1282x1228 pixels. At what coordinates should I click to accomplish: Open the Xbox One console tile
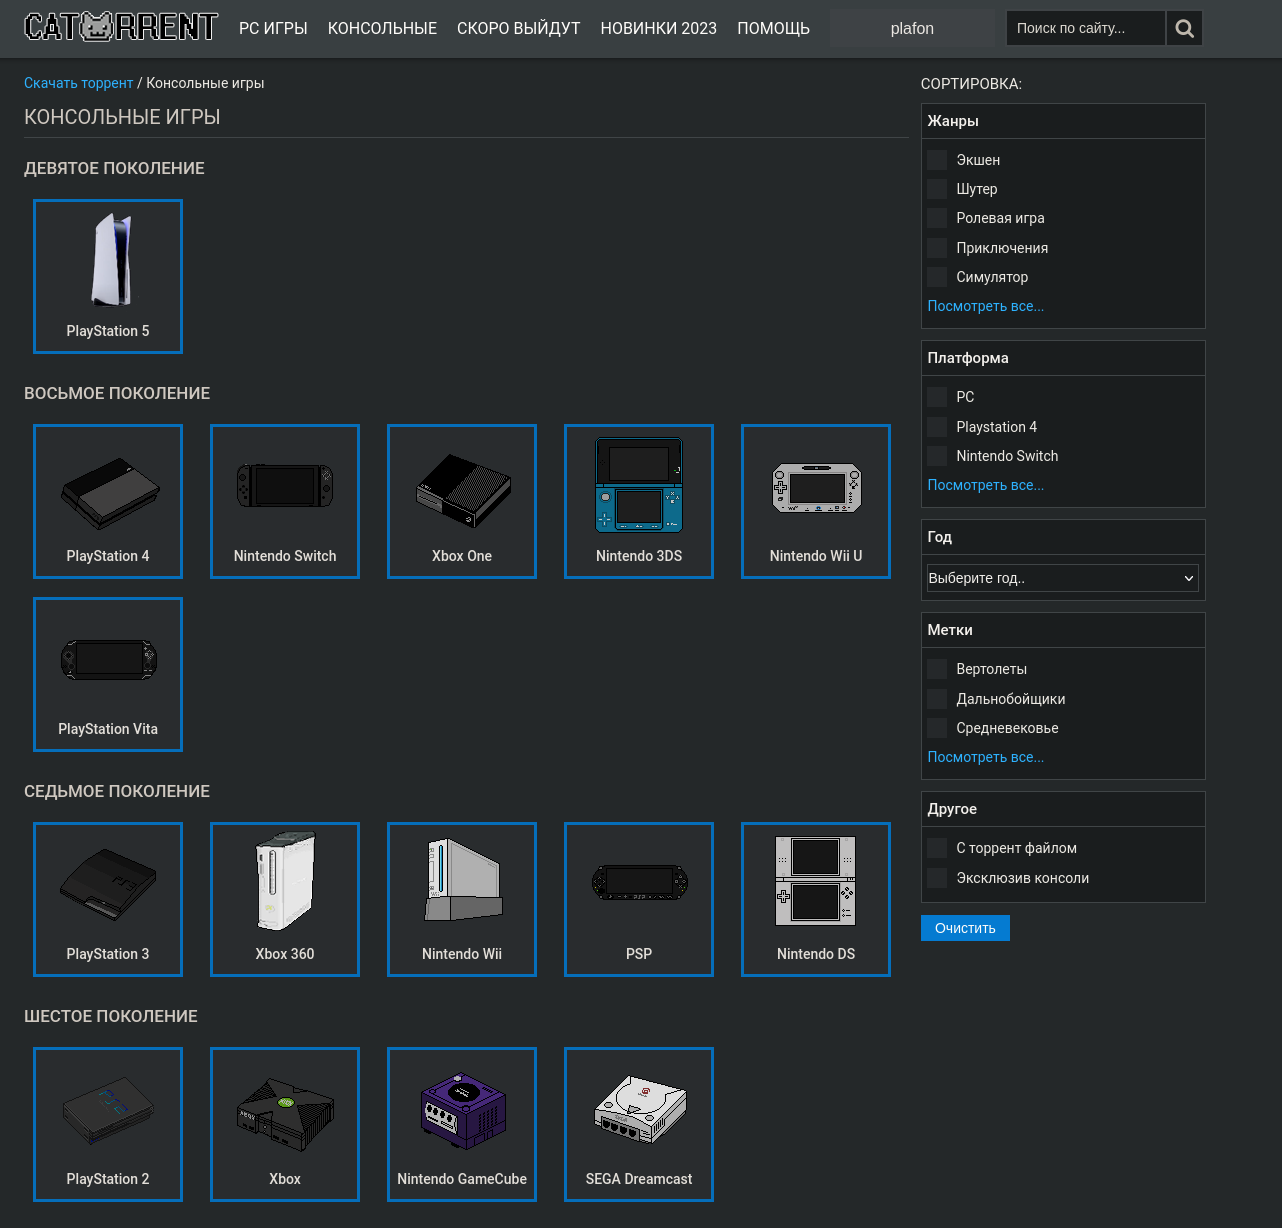(462, 501)
